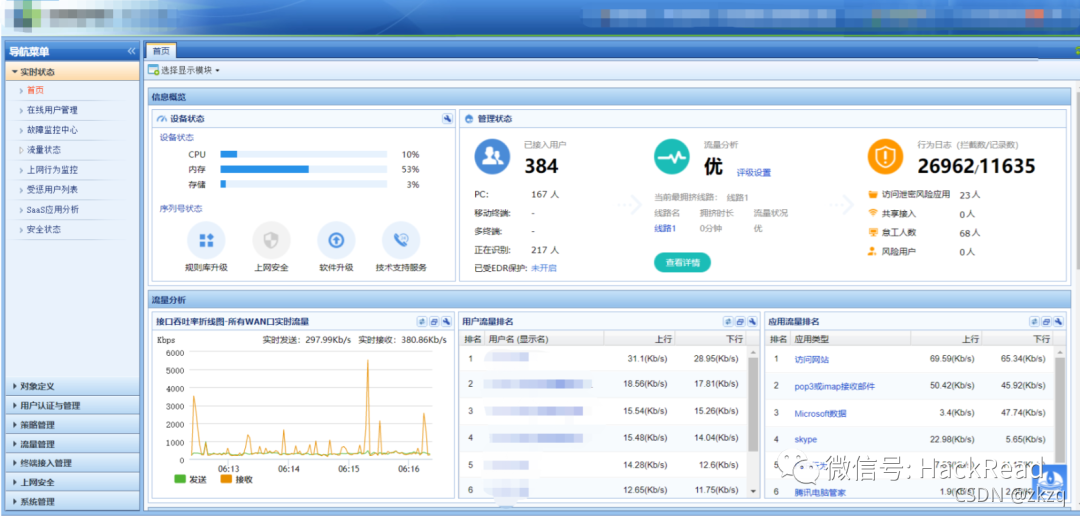Open 安全状态 from the menu
The height and width of the screenshot is (516, 1080).
pyautogui.click(x=44, y=229)
